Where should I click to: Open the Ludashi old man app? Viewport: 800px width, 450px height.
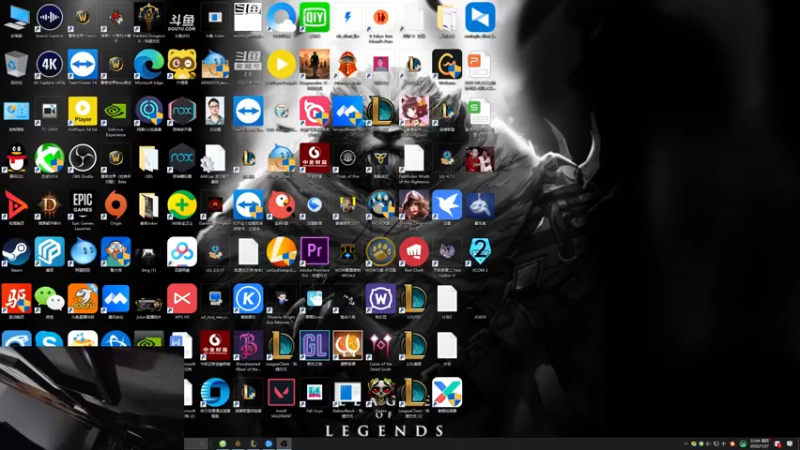116,252
